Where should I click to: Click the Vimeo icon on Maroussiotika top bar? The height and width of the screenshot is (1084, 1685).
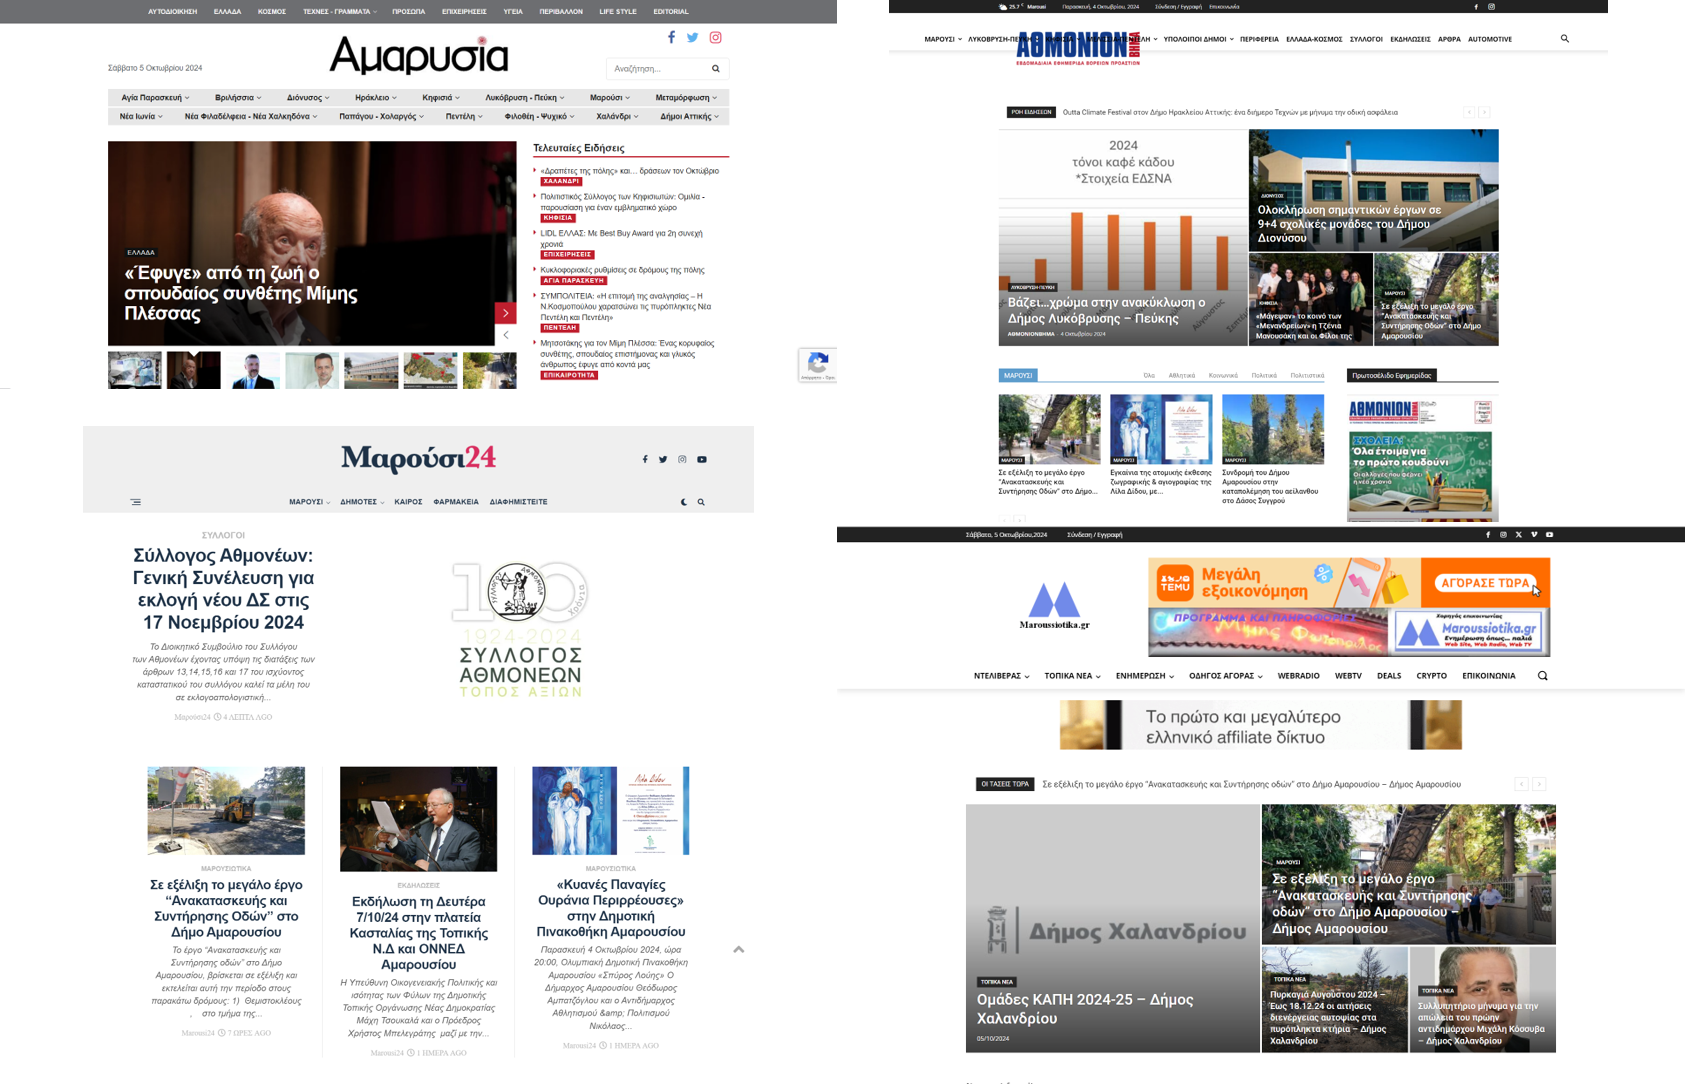click(x=1534, y=535)
